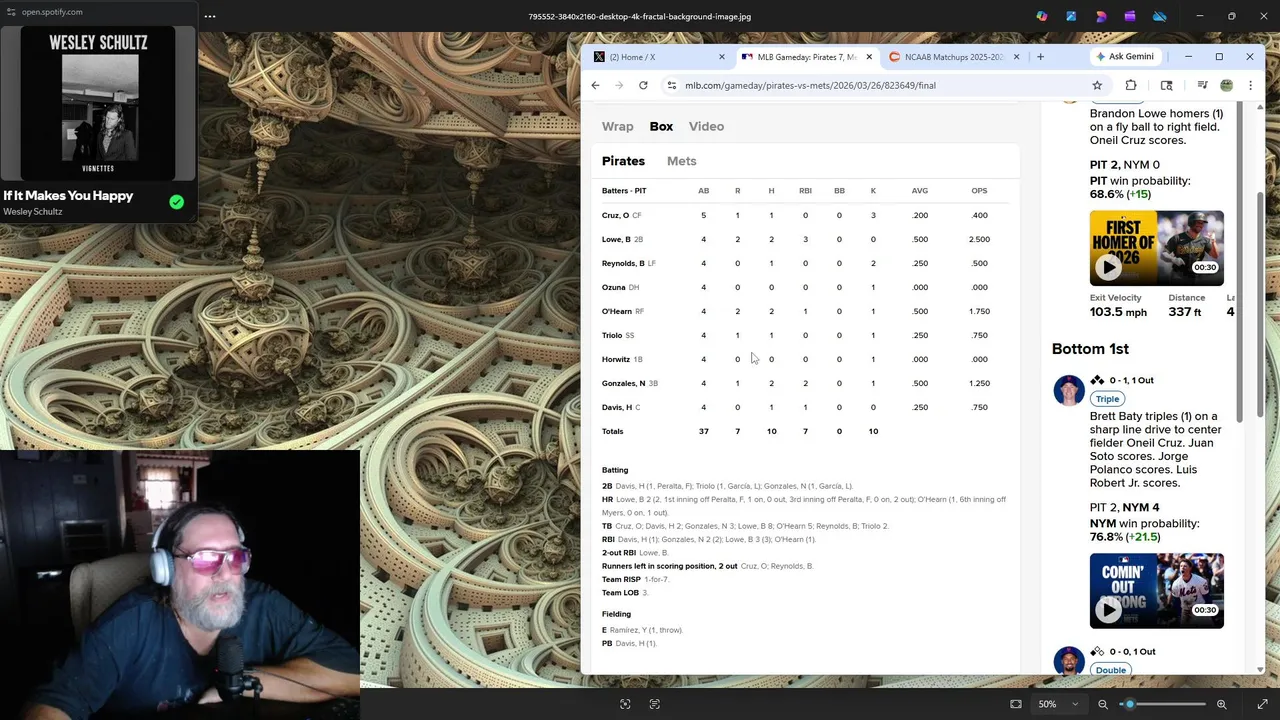Switch to NCAAB Matchups tab

click(953, 57)
